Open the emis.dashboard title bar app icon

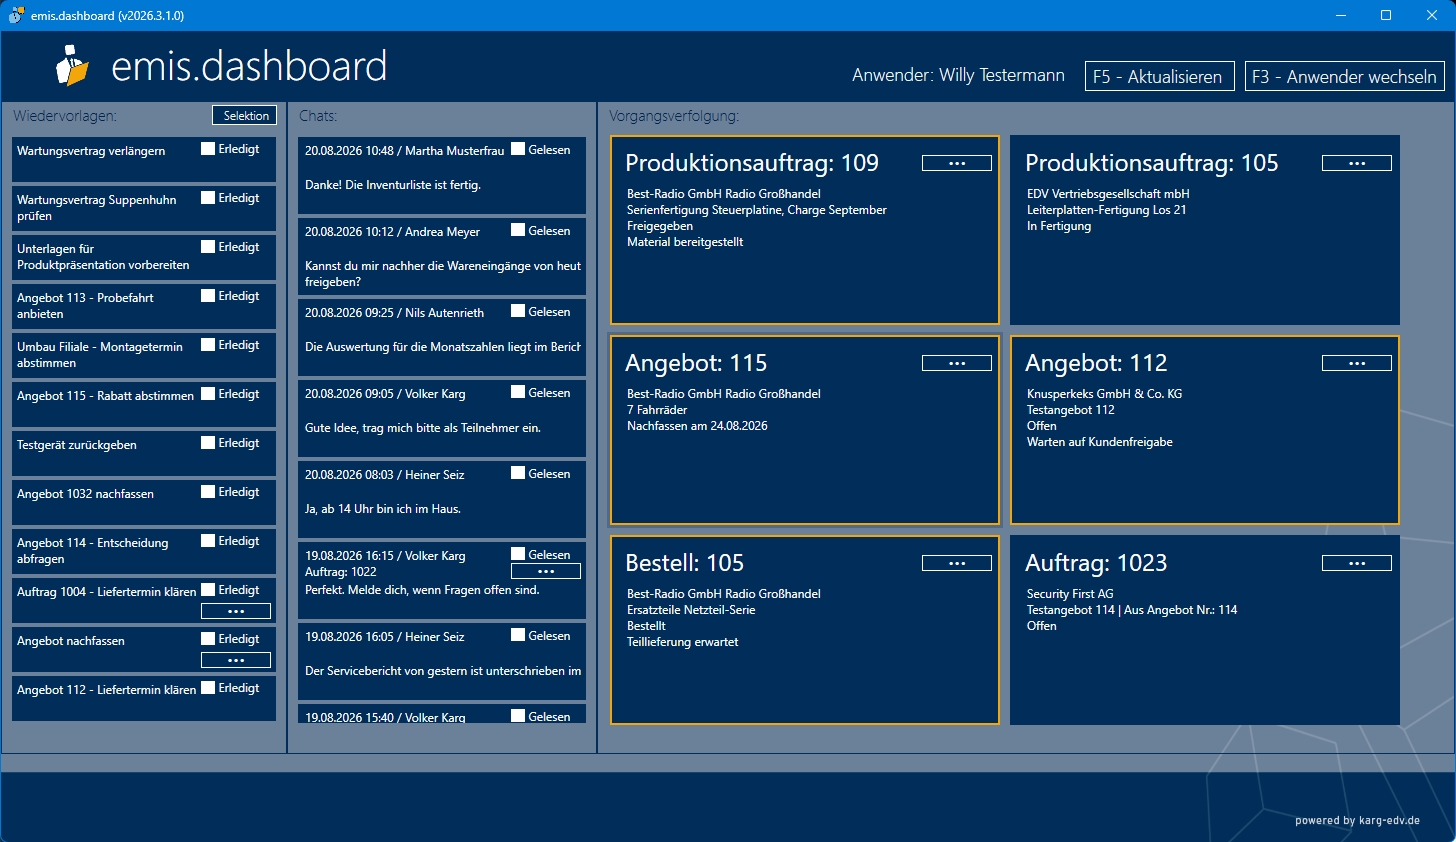(16, 15)
